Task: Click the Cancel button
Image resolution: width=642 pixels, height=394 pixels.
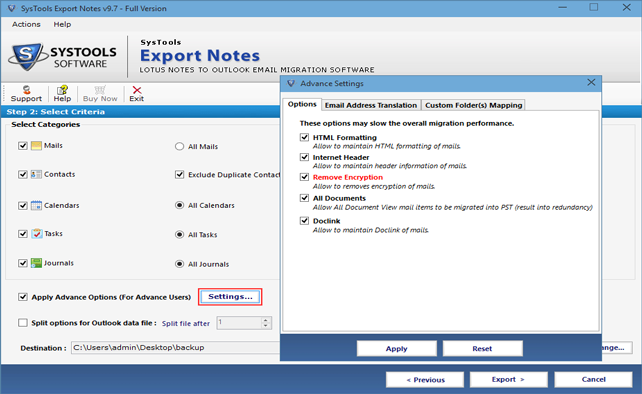Action: (x=593, y=379)
